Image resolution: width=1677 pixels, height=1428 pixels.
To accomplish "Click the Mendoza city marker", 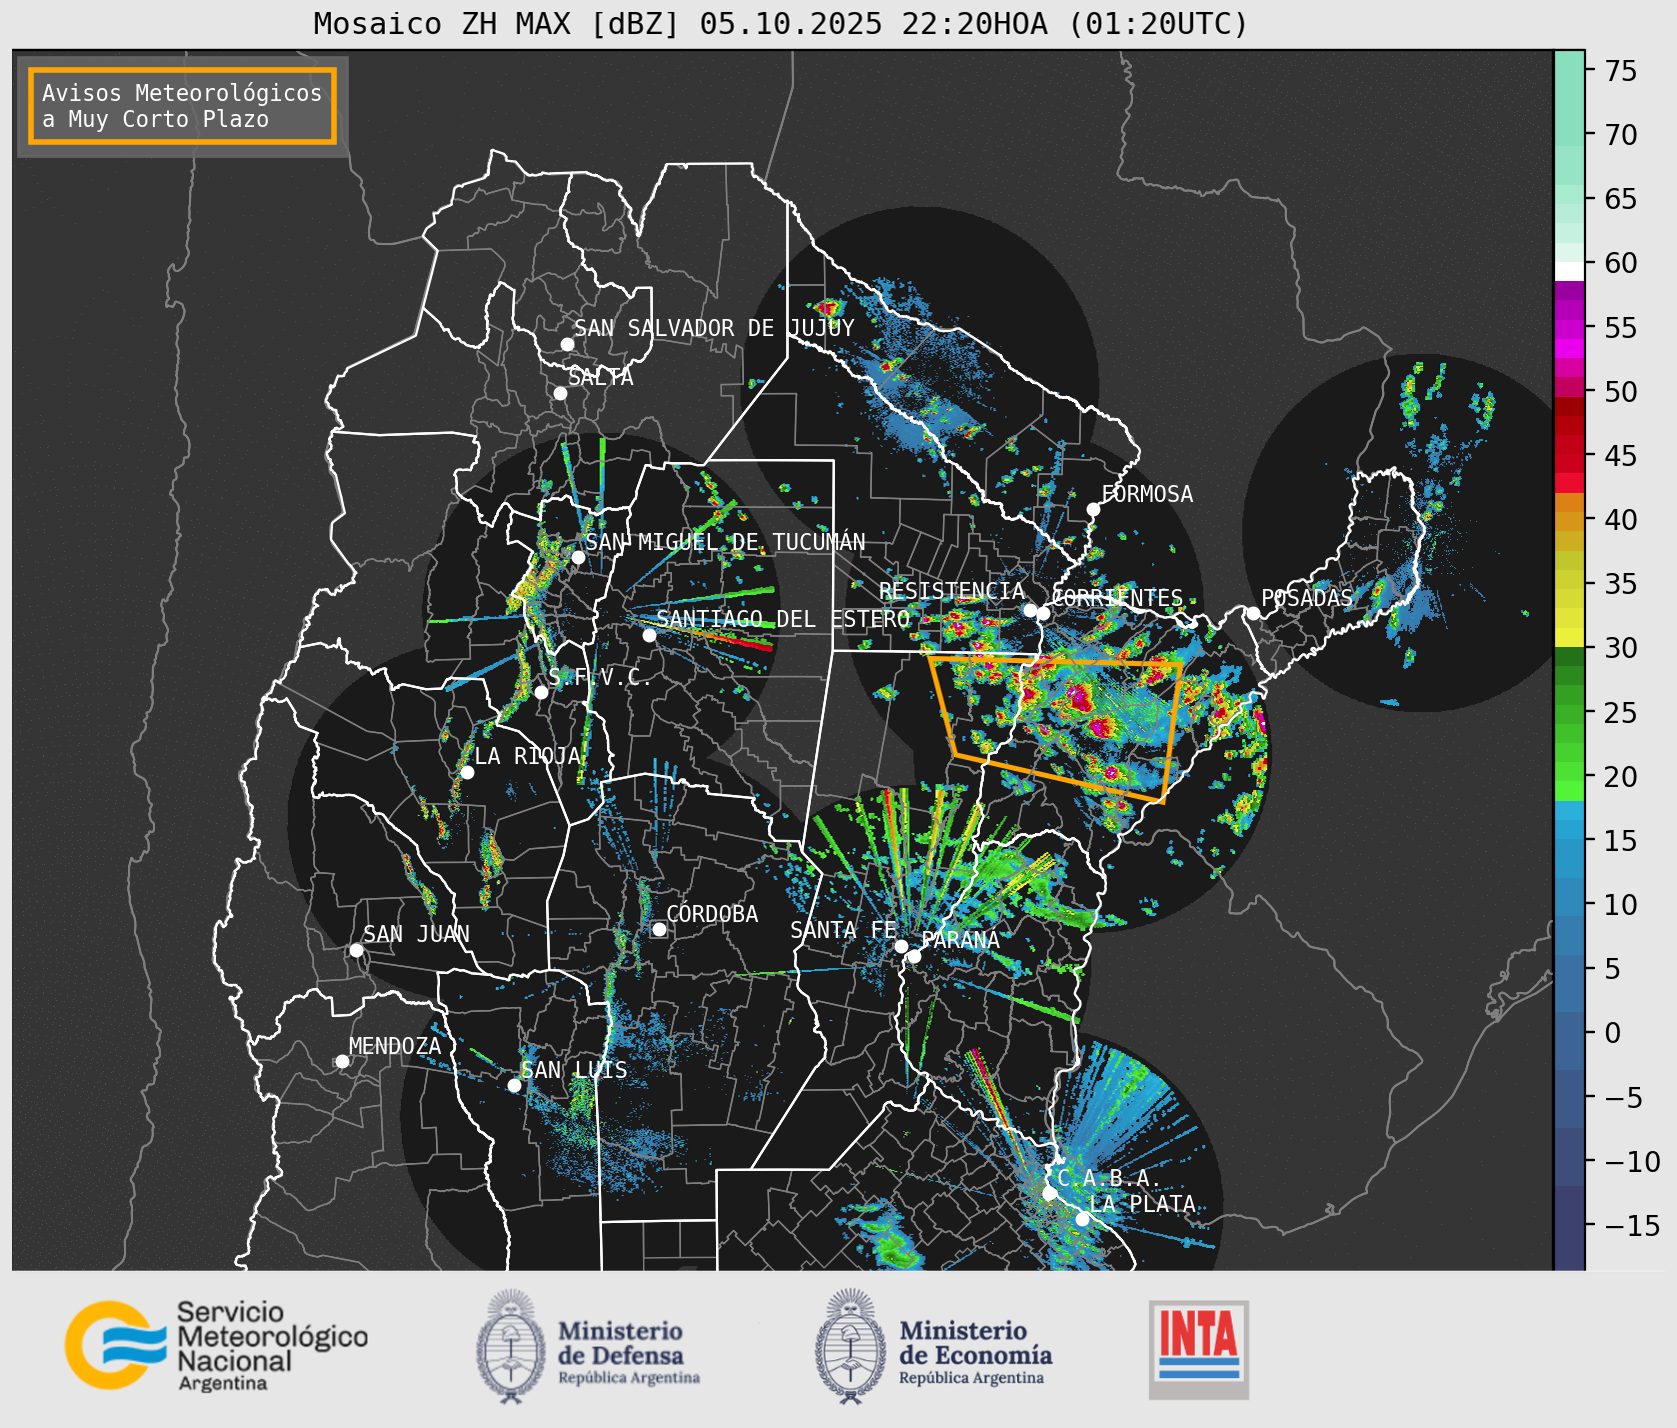I will click(342, 1061).
